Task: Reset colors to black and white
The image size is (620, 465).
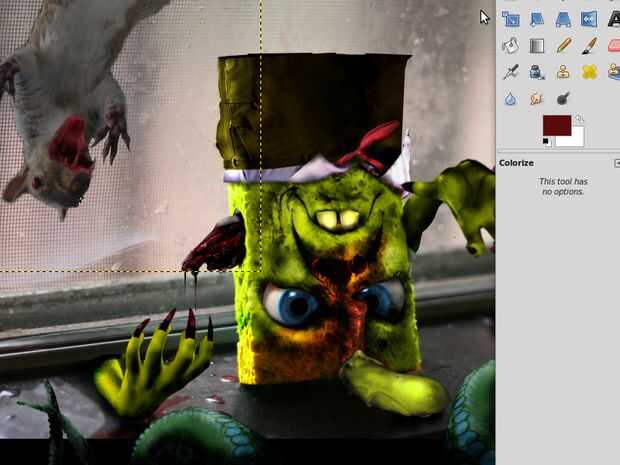Action: pyautogui.click(x=547, y=142)
